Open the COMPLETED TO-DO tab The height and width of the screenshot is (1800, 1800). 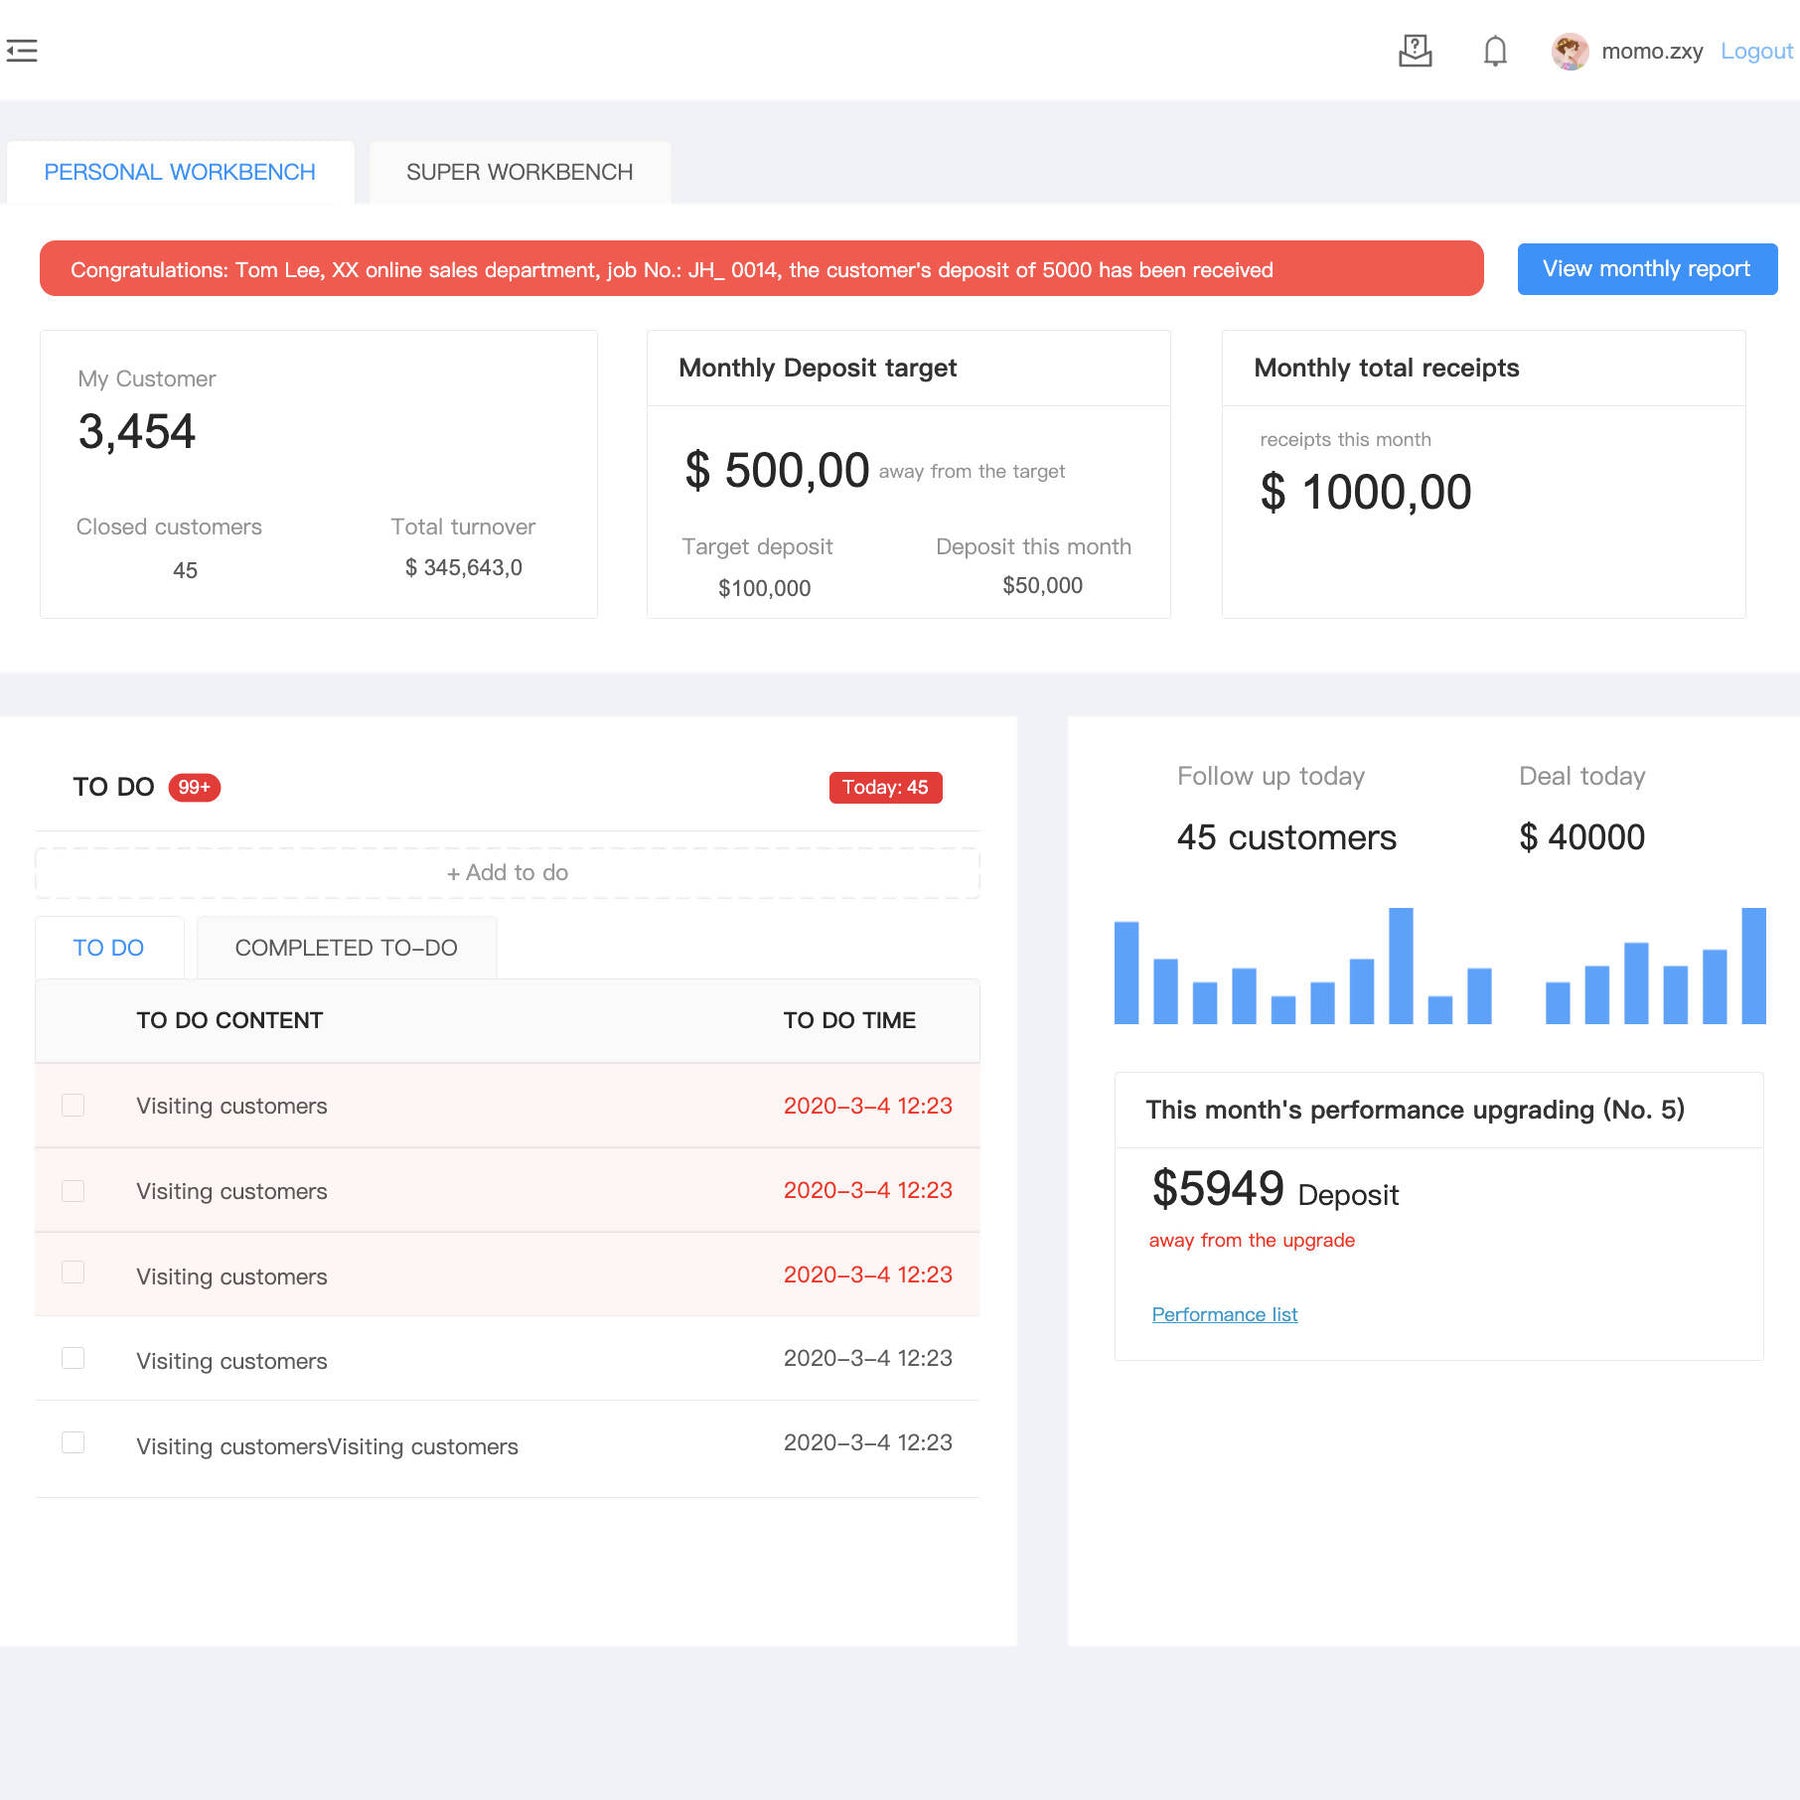(346, 947)
